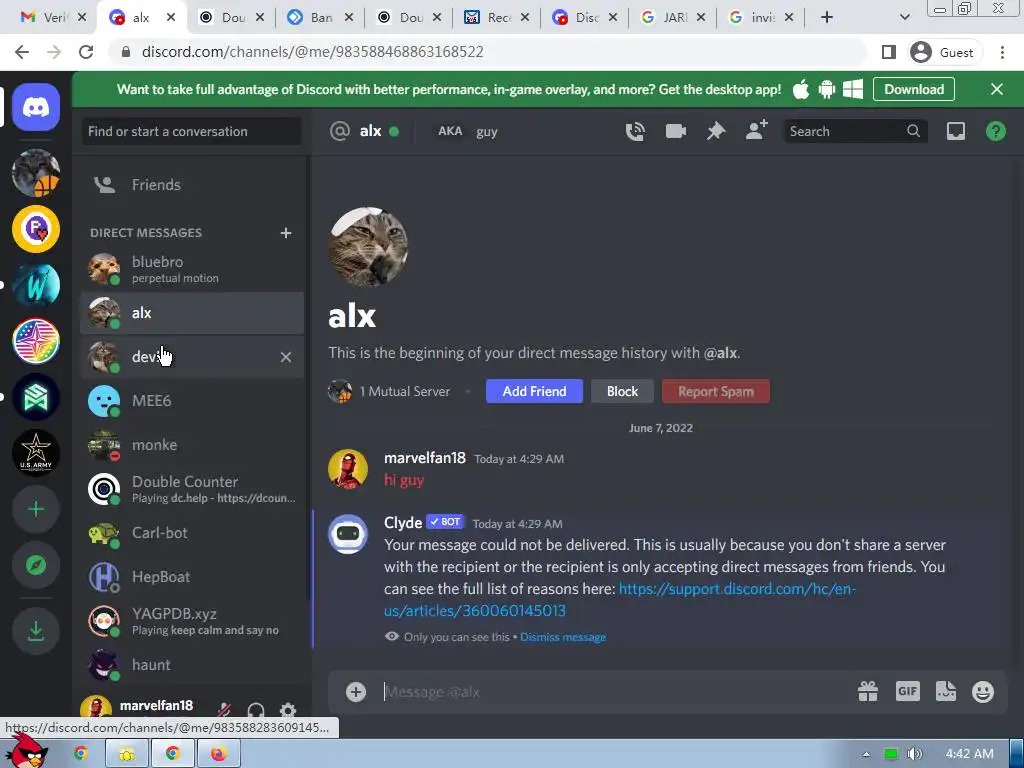Go back in browser
Image resolution: width=1024 pixels, height=768 pixels.
22,52
